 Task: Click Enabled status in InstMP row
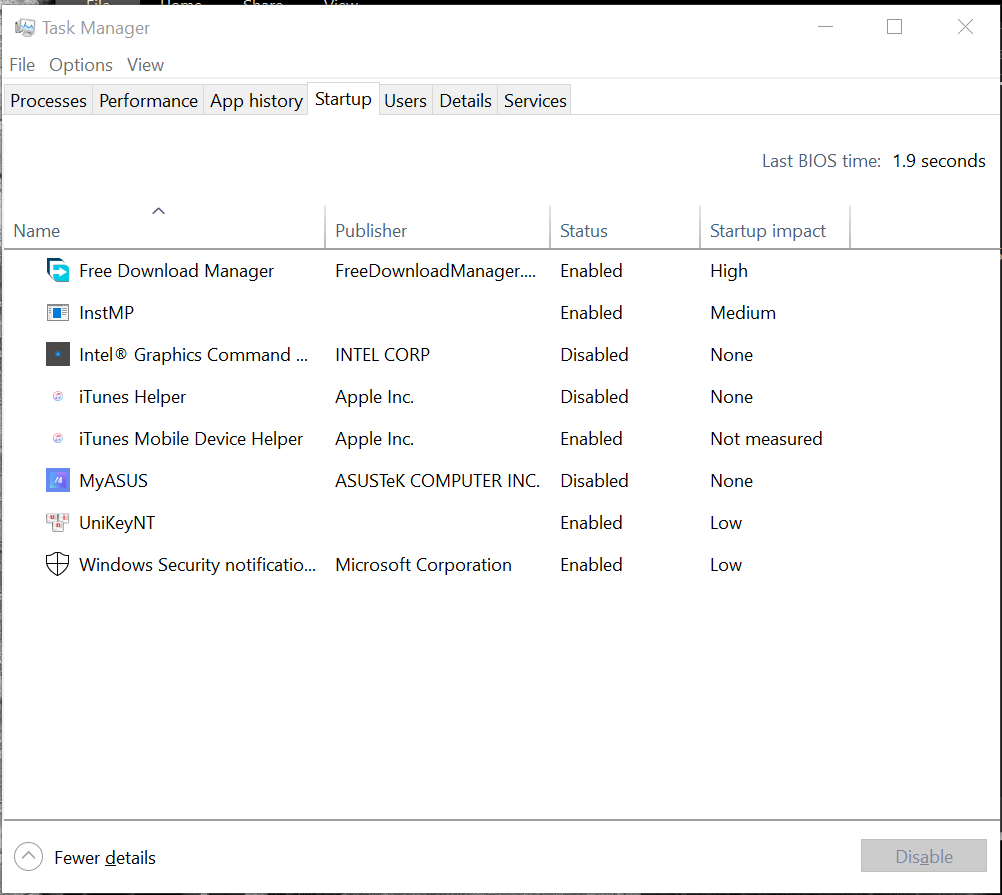coord(591,313)
